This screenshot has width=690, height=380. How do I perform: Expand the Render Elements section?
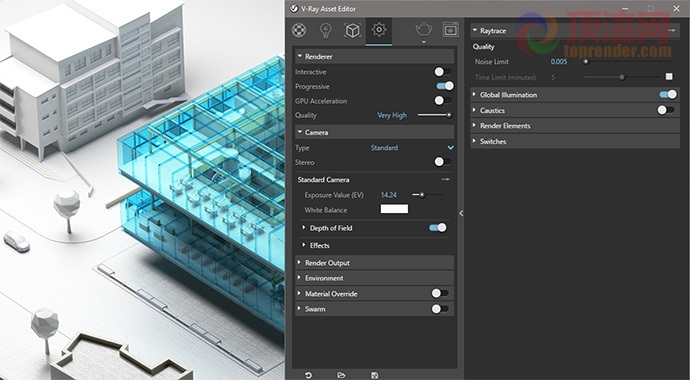[x=474, y=125]
